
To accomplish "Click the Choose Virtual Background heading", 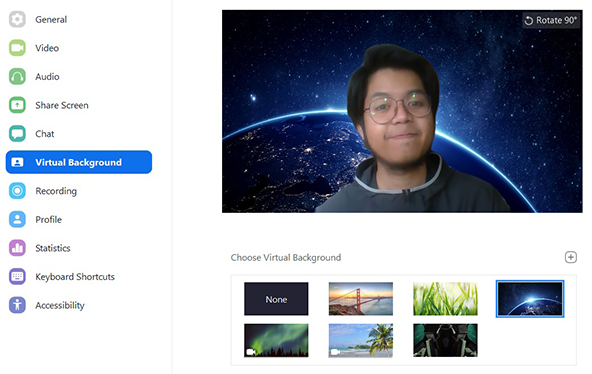I will click(286, 258).
